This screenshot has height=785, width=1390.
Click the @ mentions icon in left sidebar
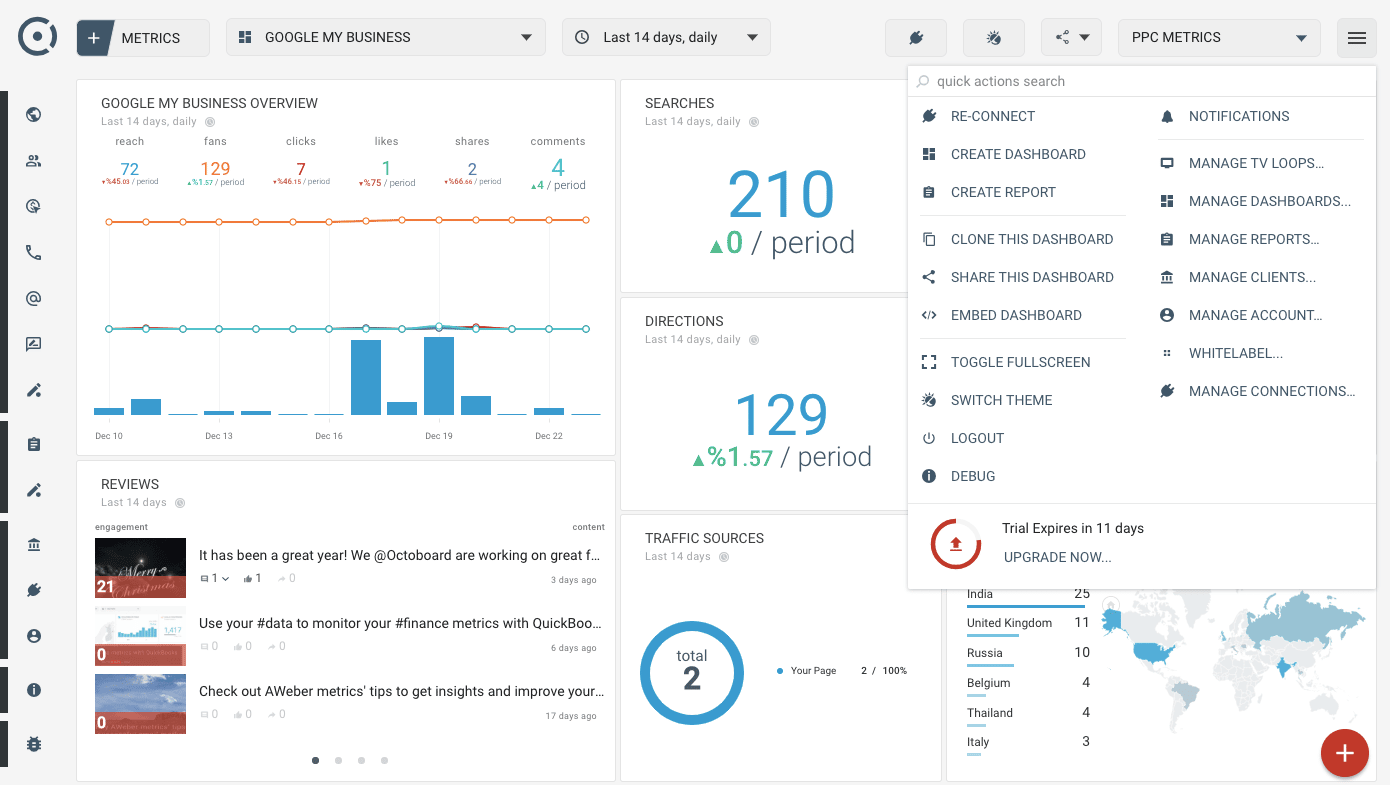[x=33, y=298]
